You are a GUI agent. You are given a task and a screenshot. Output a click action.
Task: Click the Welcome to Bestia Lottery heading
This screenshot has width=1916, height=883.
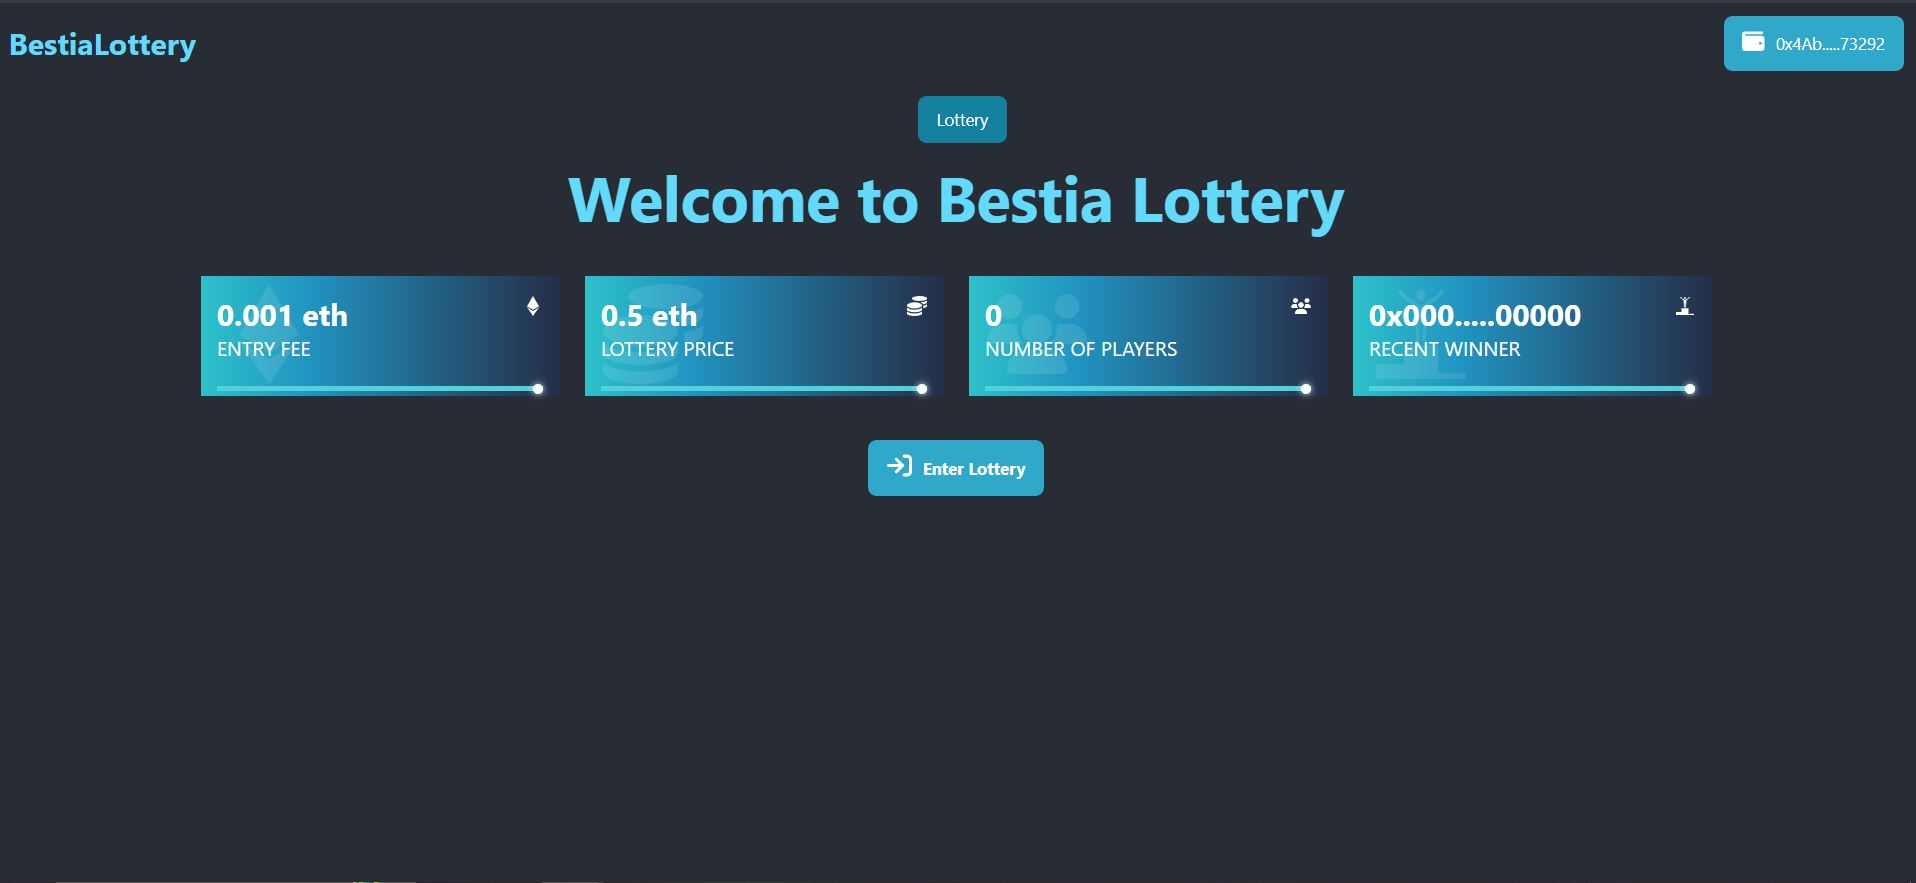(956, 200)
